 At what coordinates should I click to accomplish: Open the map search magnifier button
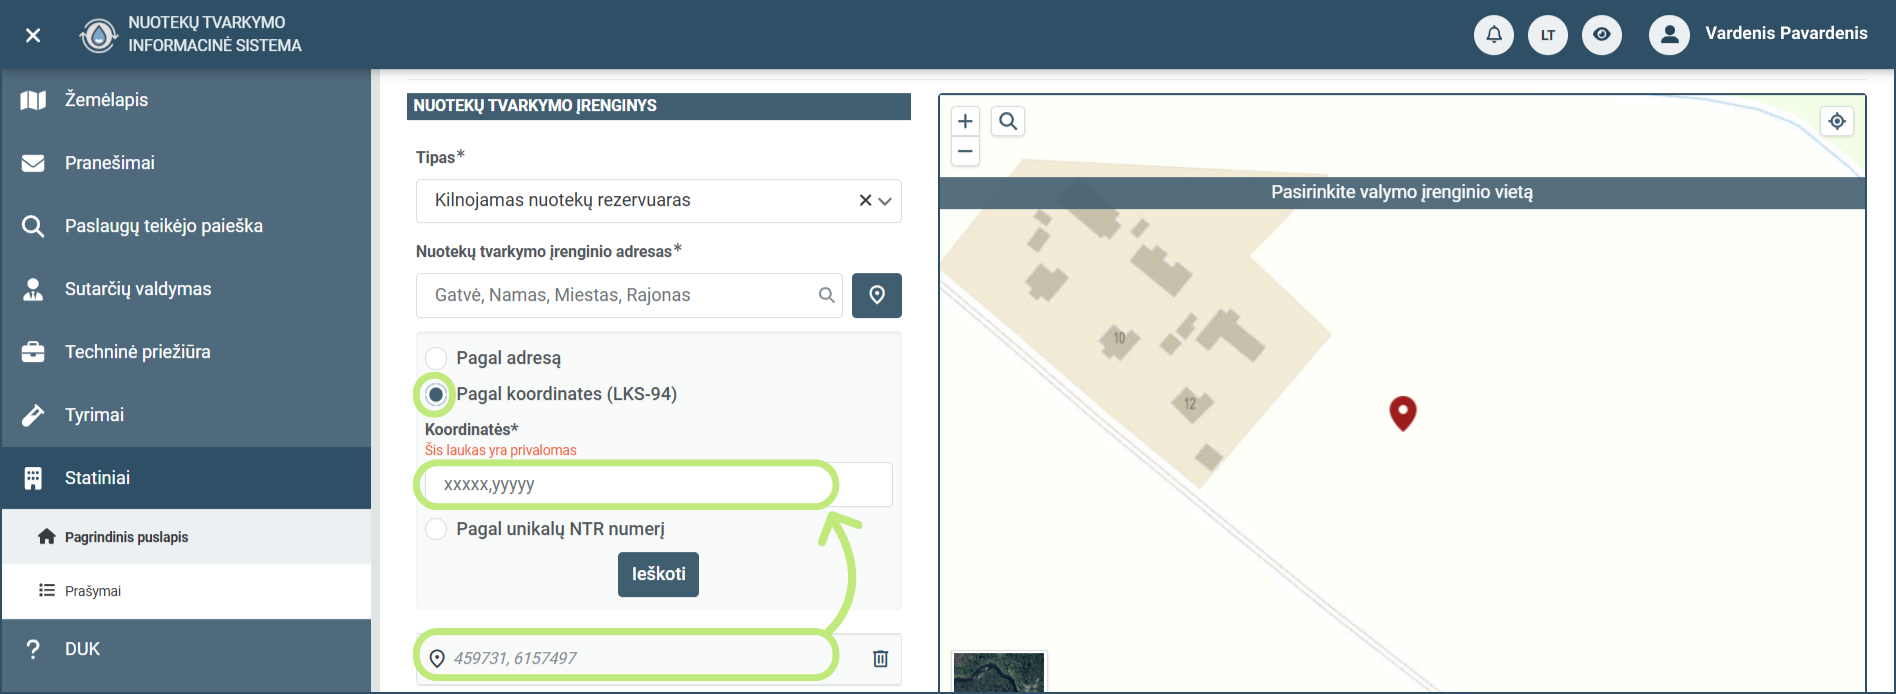tap(1008, 121)
